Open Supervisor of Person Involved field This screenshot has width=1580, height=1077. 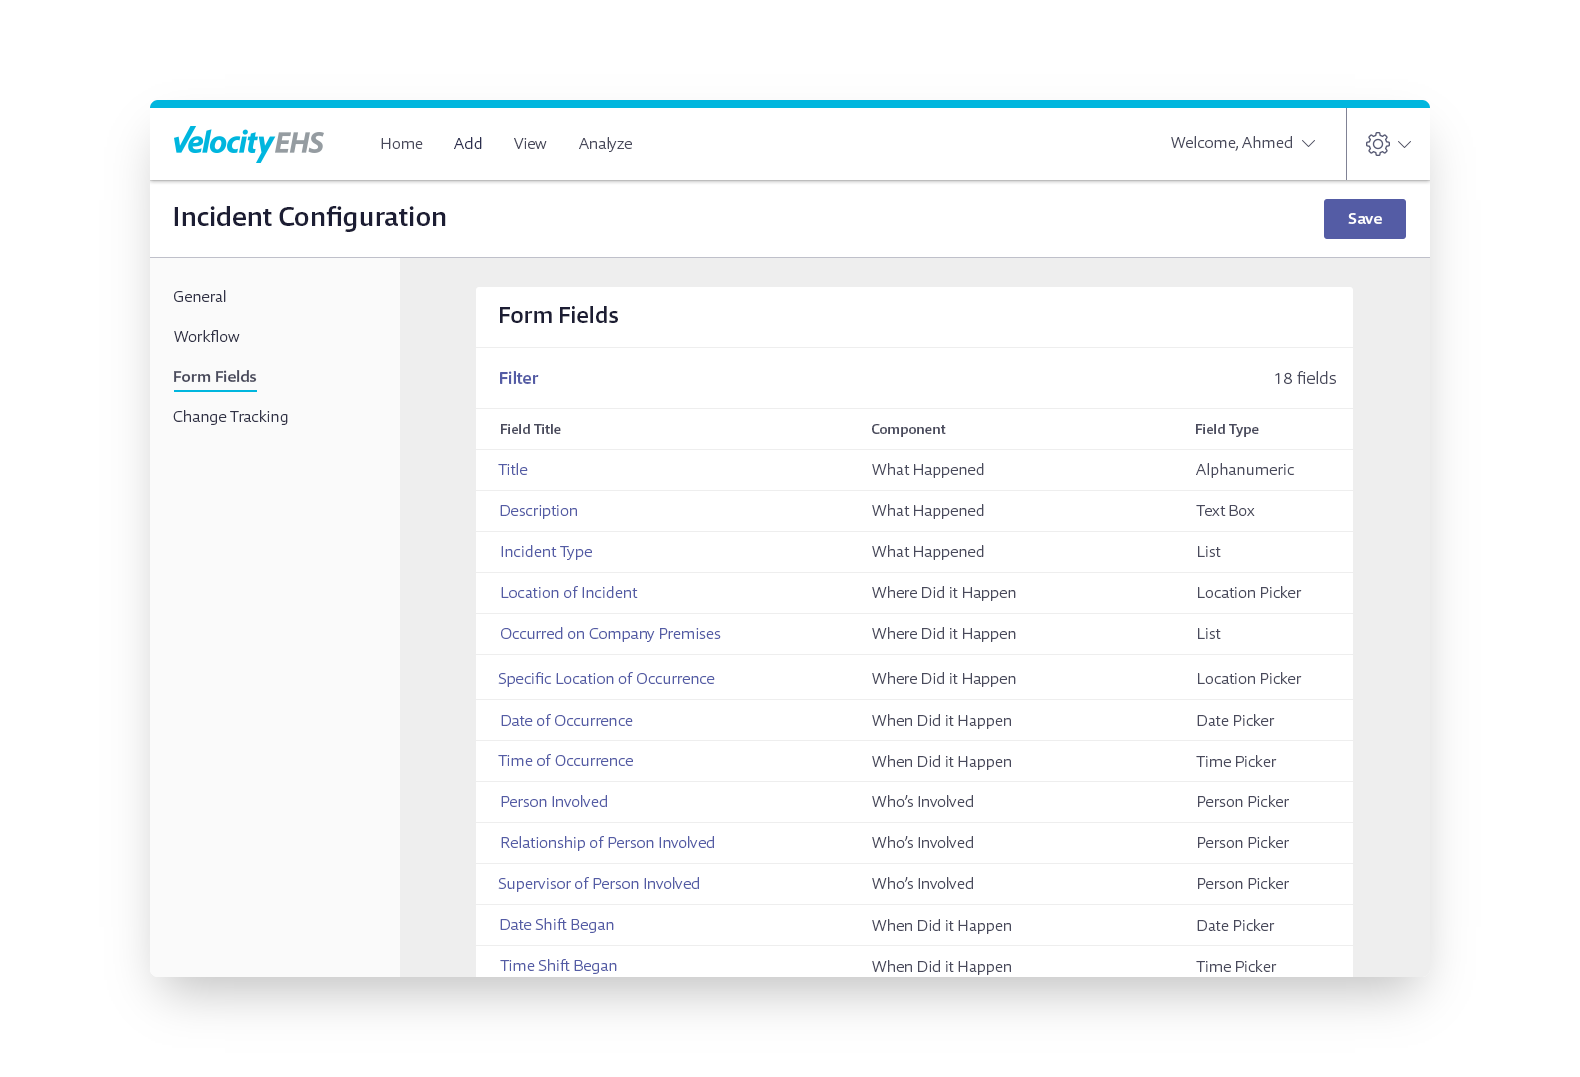[x=599, y=884]
